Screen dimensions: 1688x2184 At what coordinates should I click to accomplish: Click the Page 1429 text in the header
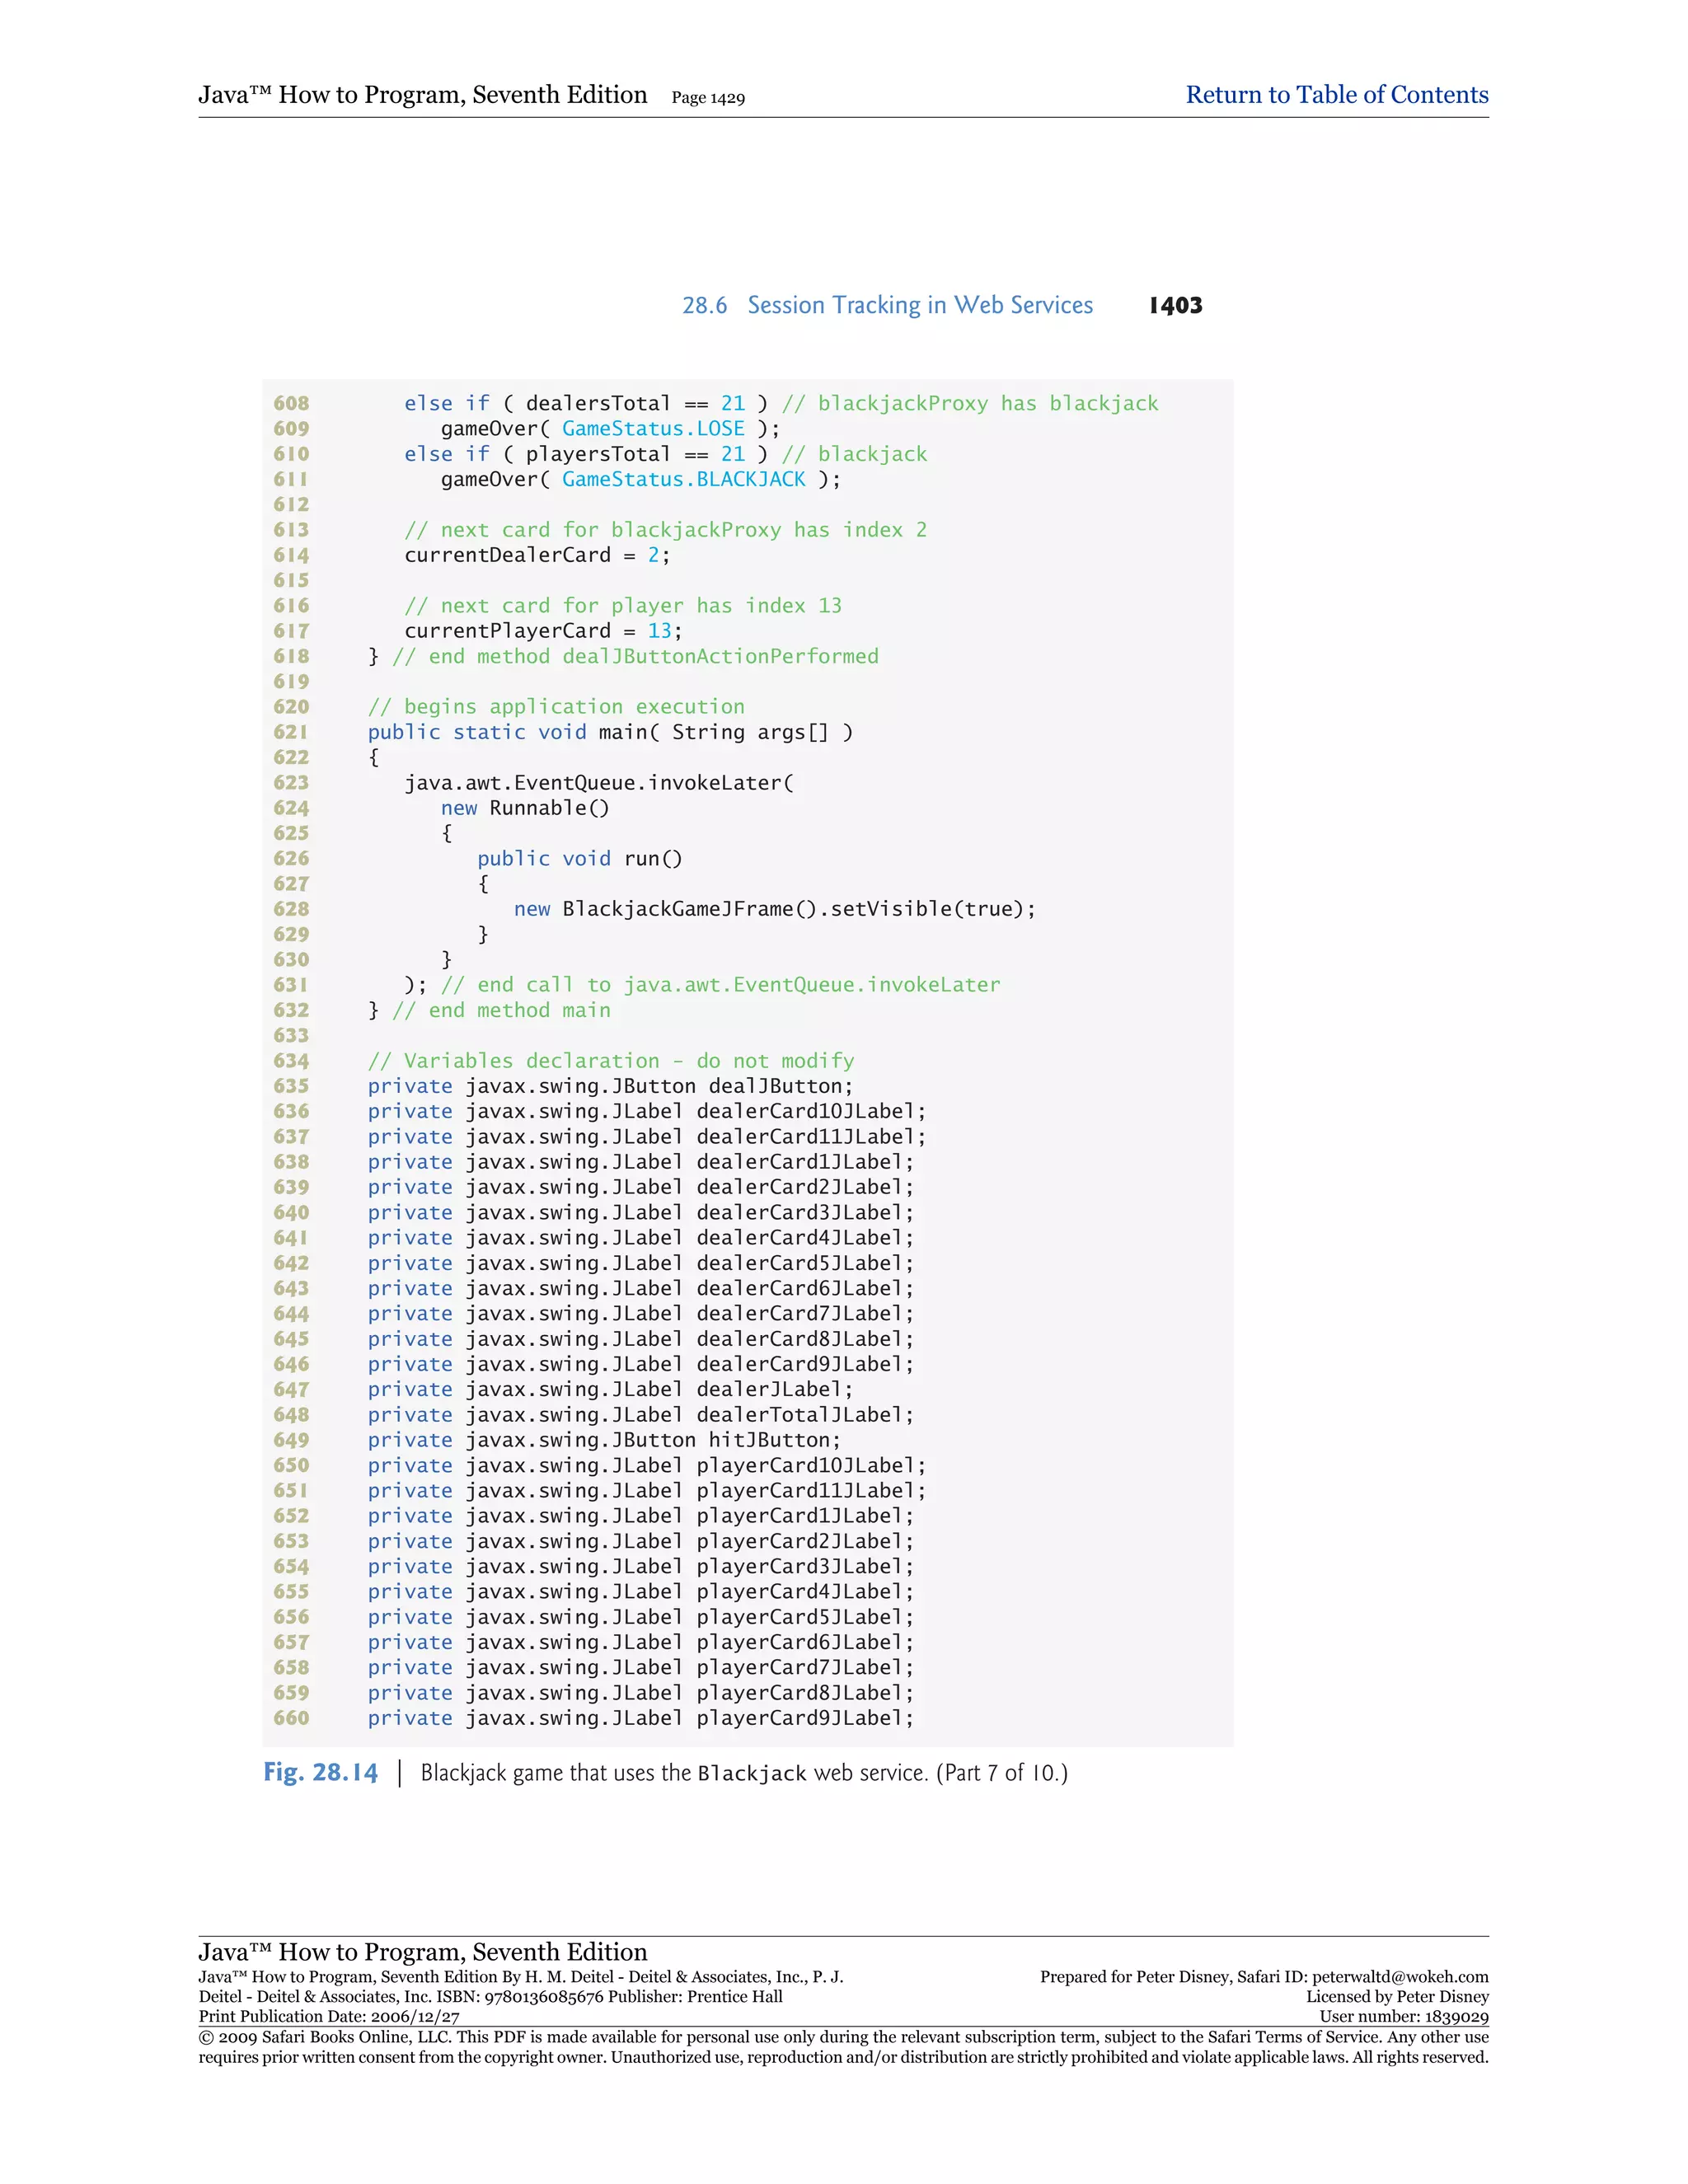click(708, 98)
